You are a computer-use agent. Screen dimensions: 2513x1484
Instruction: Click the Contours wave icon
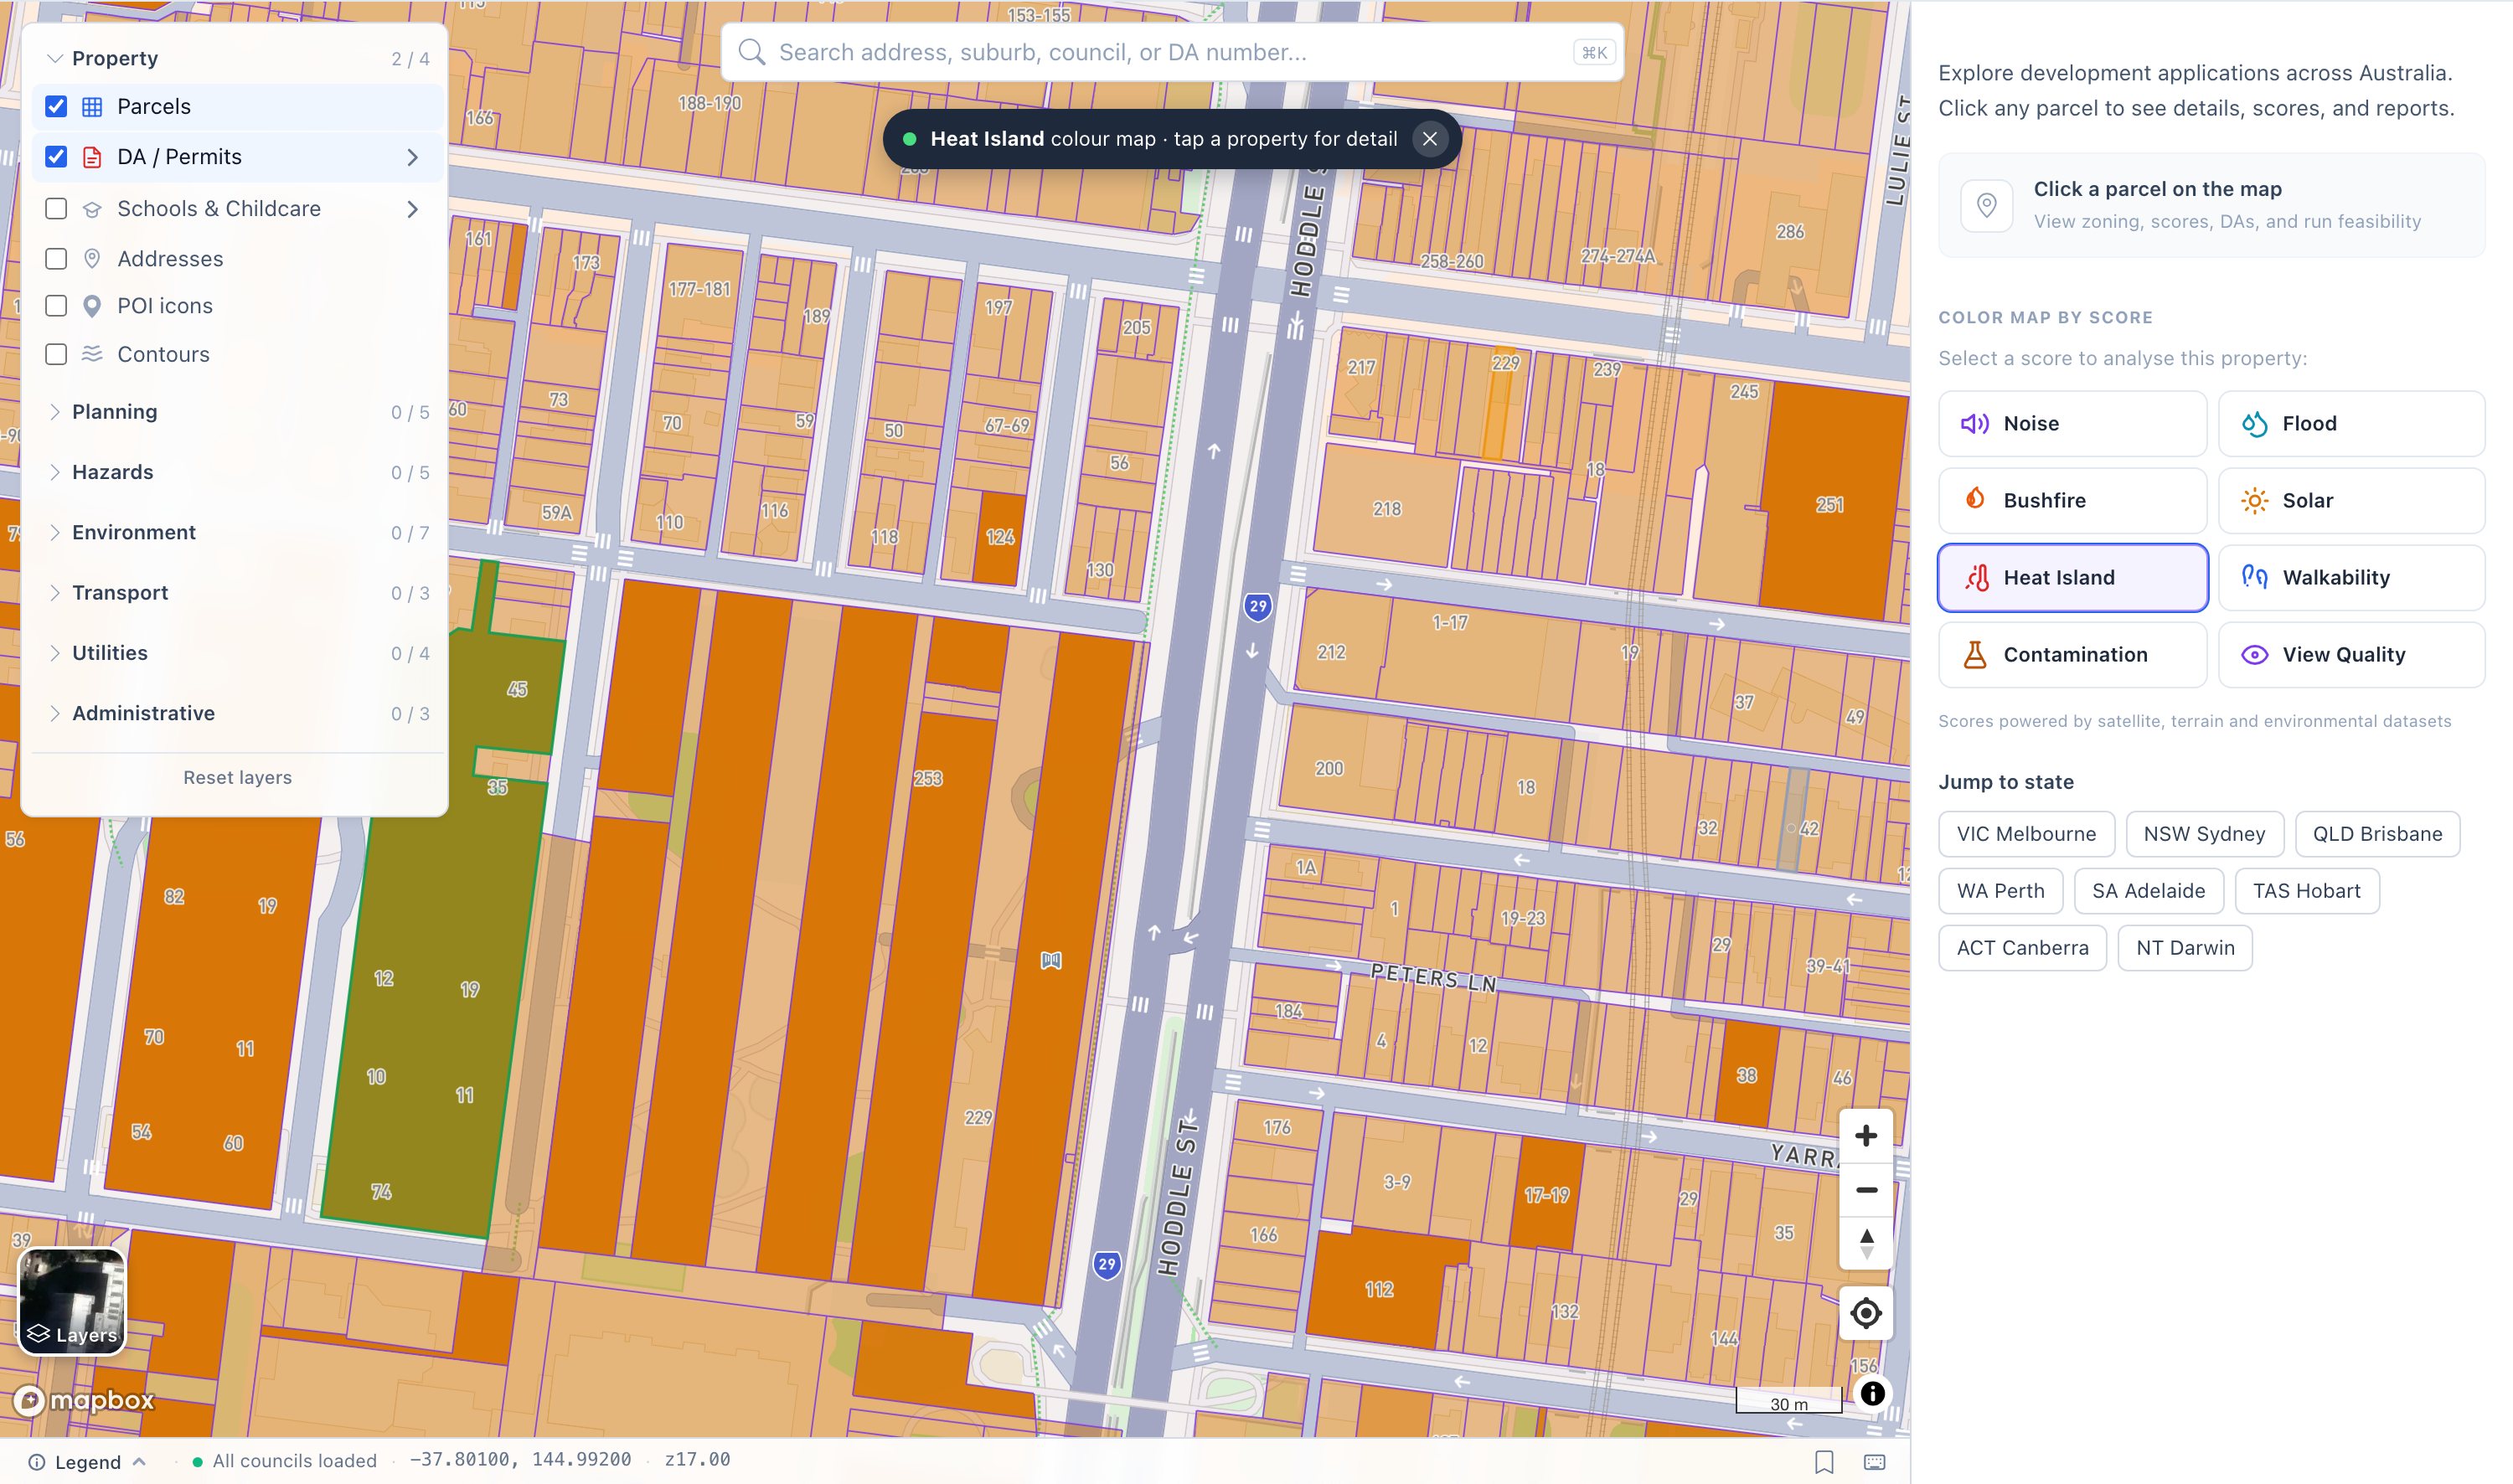[x=92, y=354]
